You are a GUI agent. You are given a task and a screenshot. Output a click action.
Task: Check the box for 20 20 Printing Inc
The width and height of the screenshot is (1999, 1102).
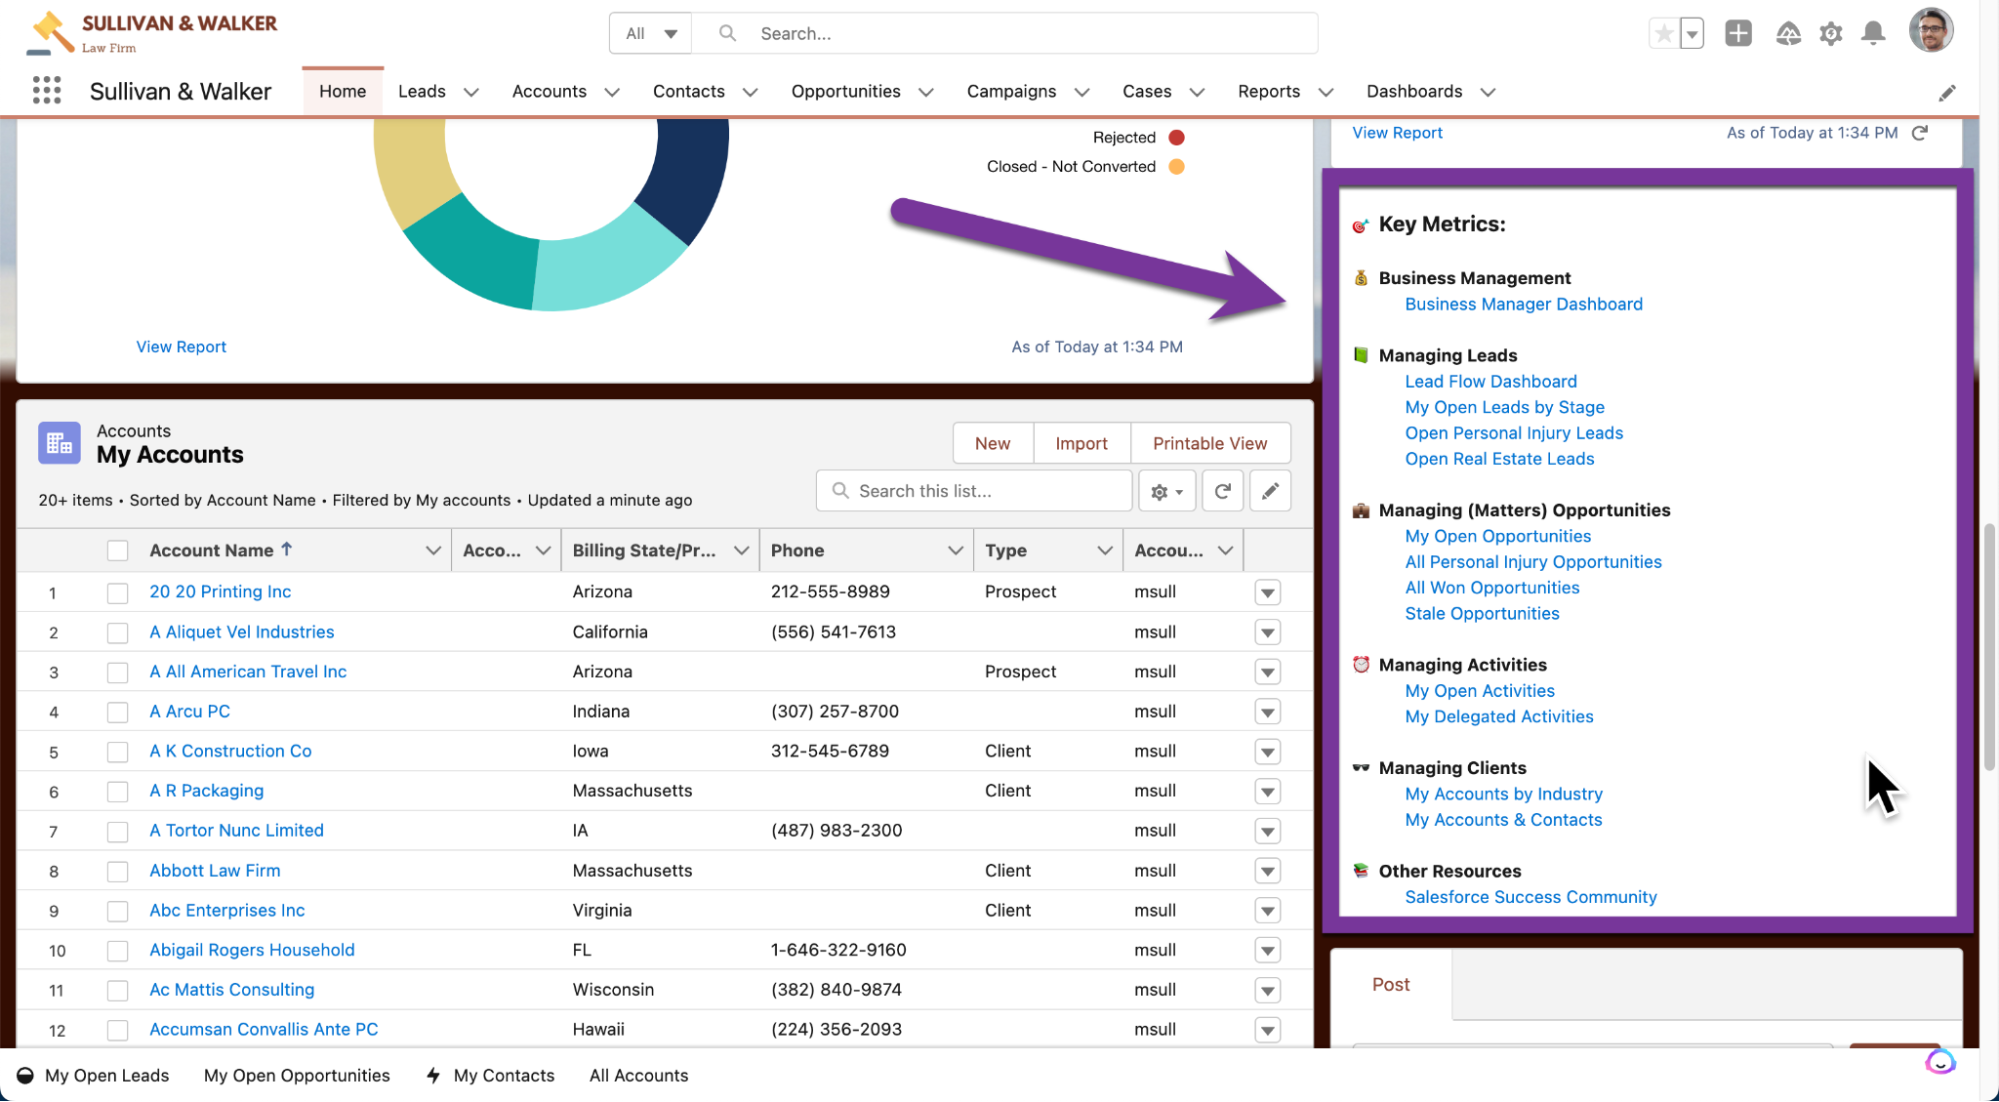coord(118,593)
